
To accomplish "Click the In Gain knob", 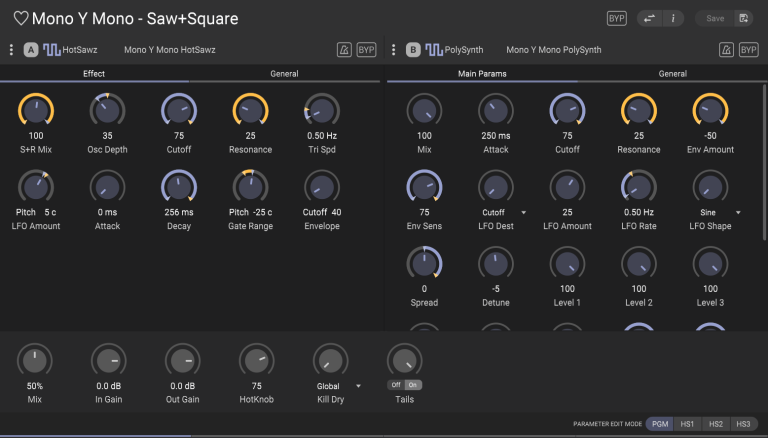I will tap(109, 361).
